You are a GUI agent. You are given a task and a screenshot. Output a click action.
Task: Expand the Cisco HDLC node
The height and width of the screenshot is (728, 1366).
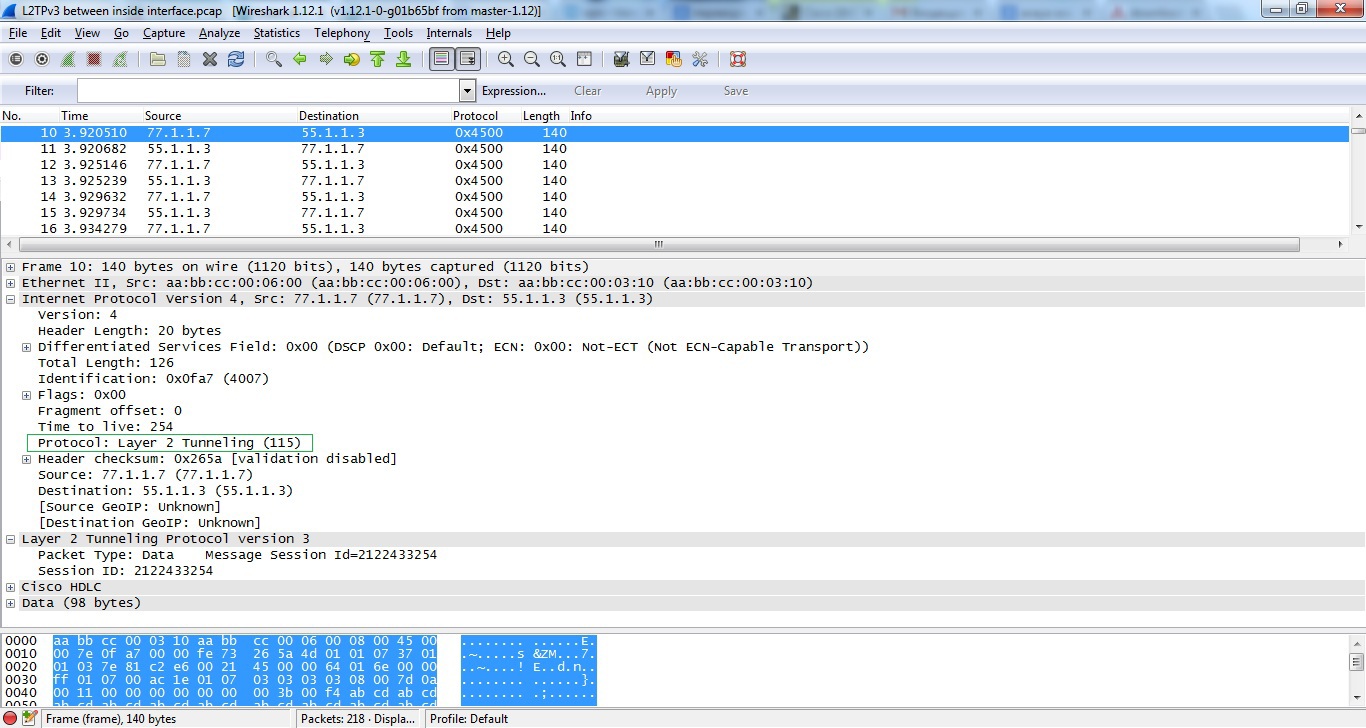(11, 587)
